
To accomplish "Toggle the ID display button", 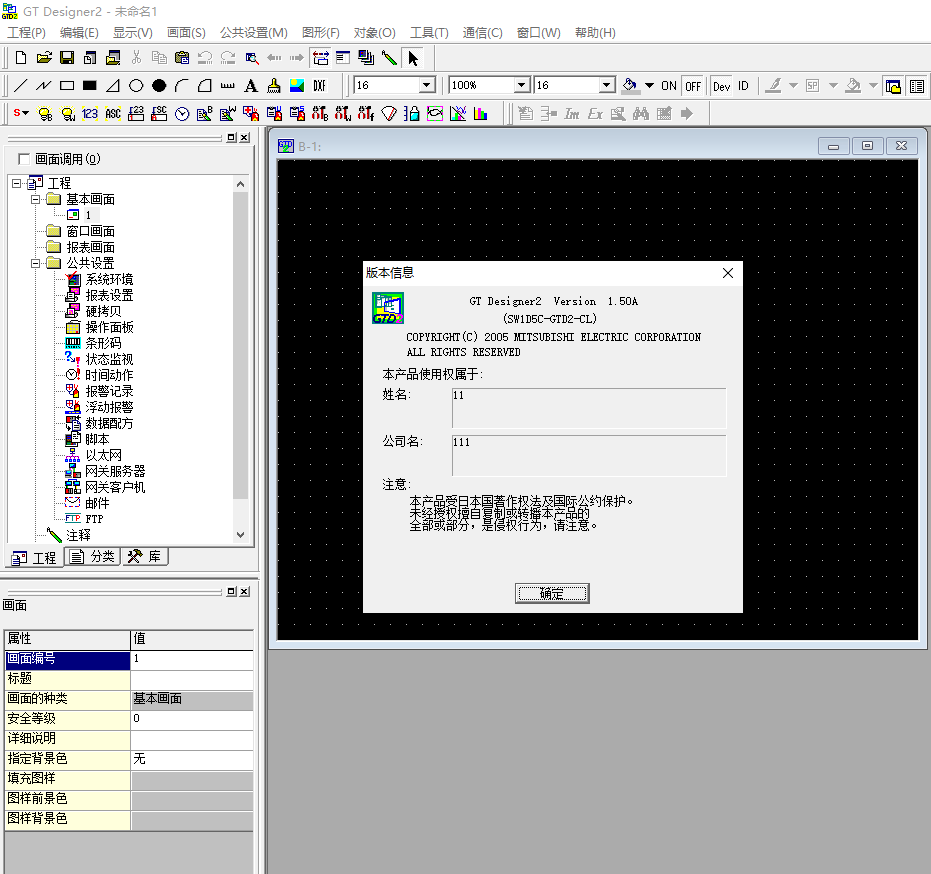I will (743, 86).
